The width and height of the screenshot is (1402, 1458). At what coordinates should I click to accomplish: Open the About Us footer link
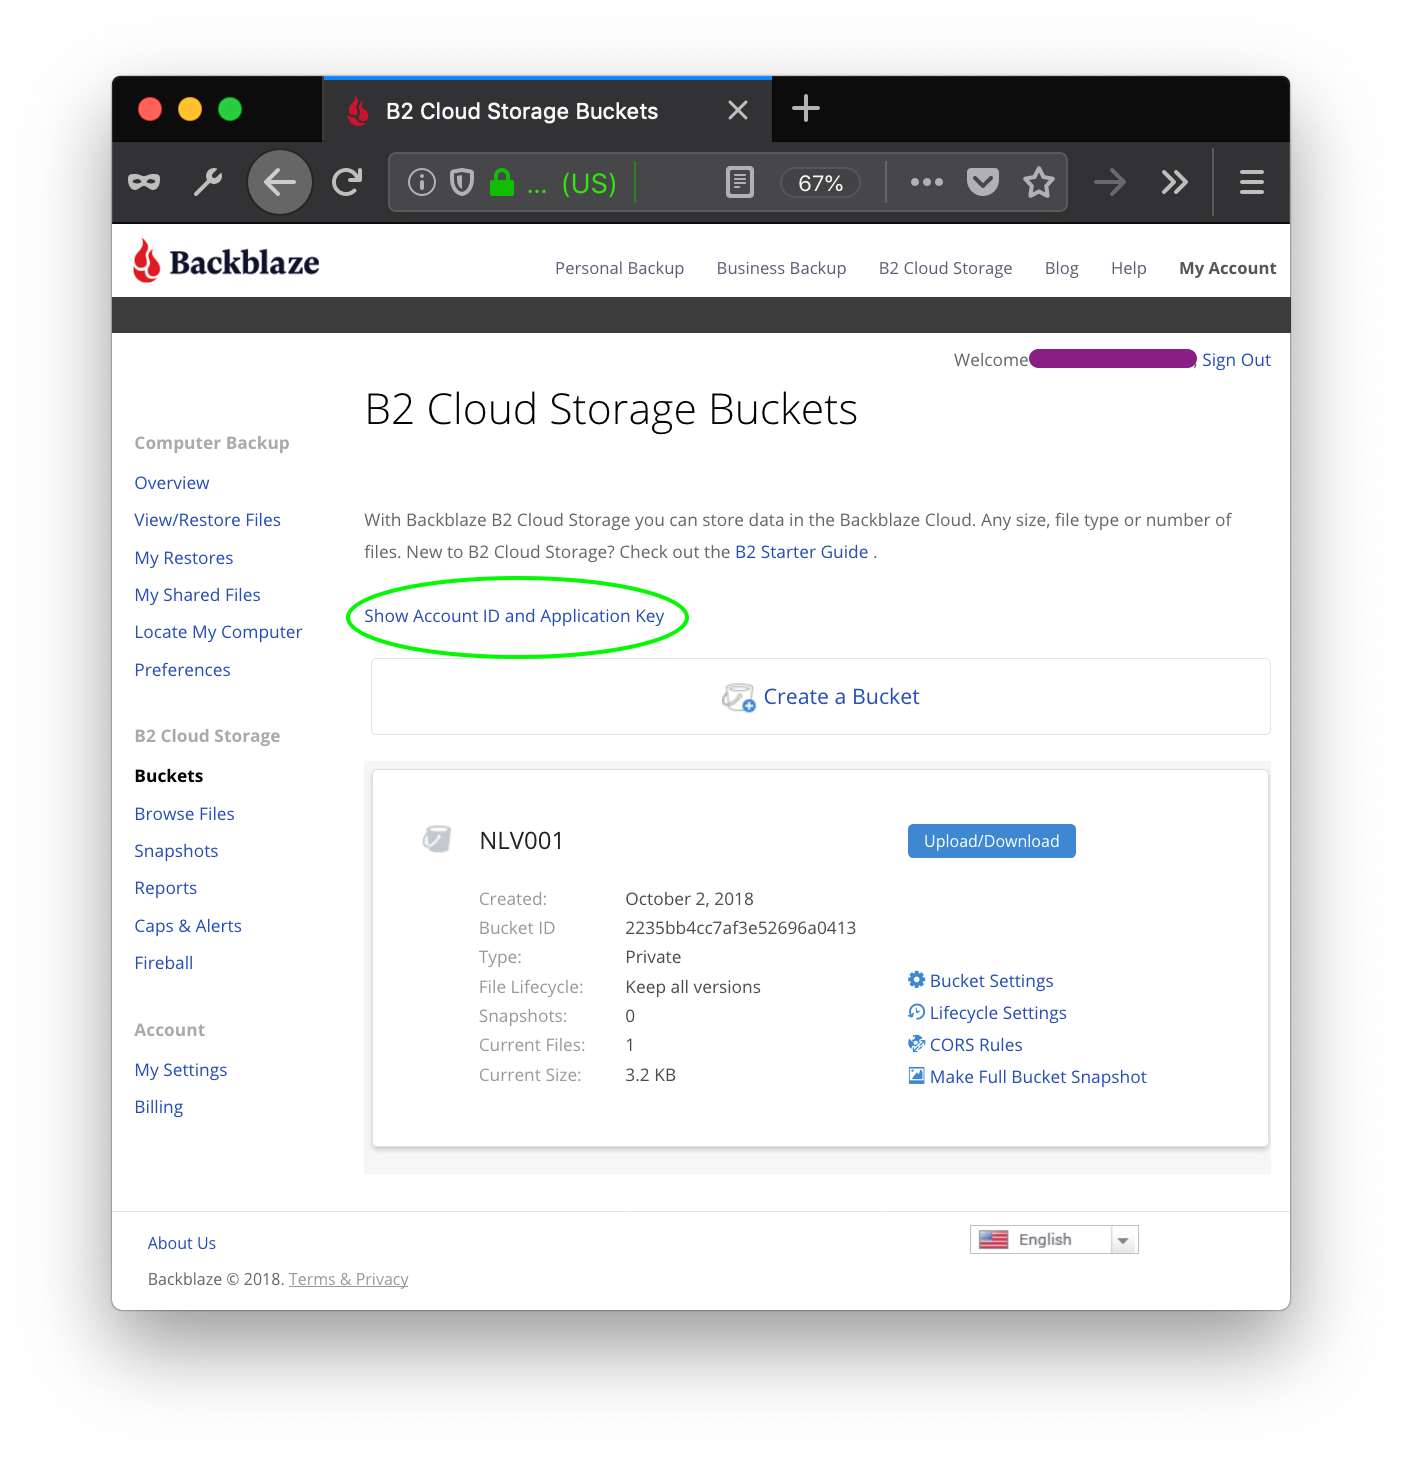182,1243
